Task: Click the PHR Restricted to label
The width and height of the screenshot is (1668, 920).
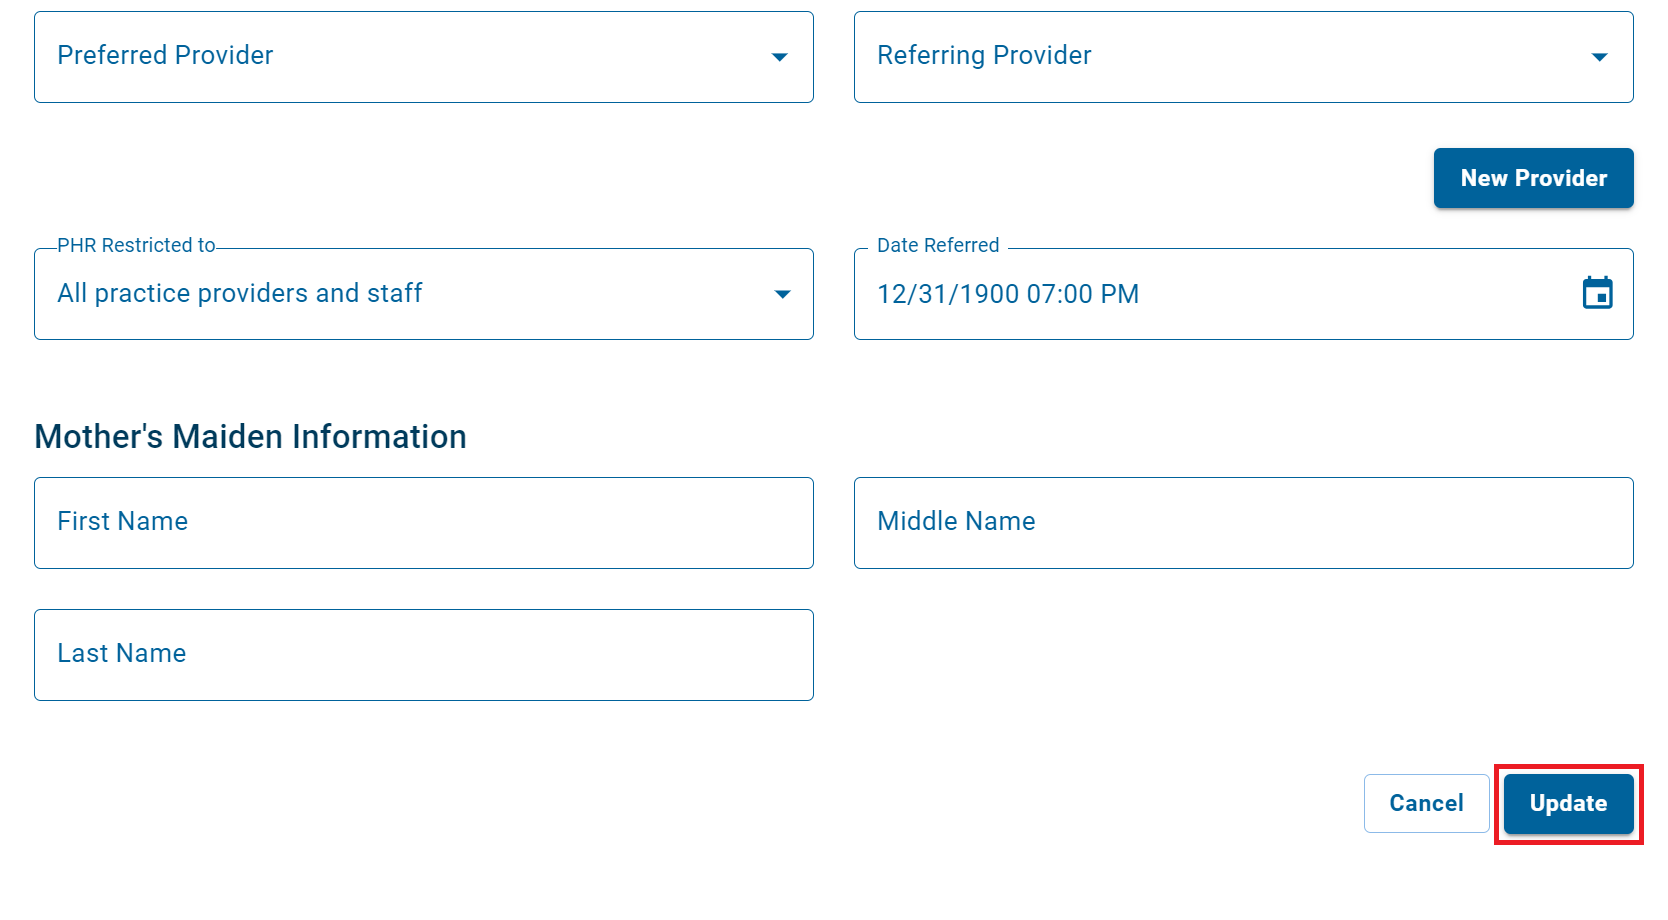Action: 134,245
